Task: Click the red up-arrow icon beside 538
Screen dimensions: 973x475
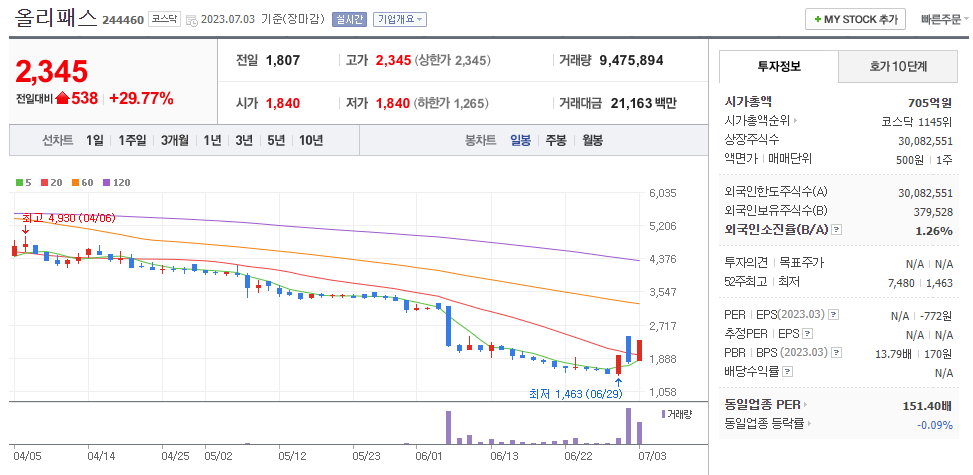Action: click(62, 97)
